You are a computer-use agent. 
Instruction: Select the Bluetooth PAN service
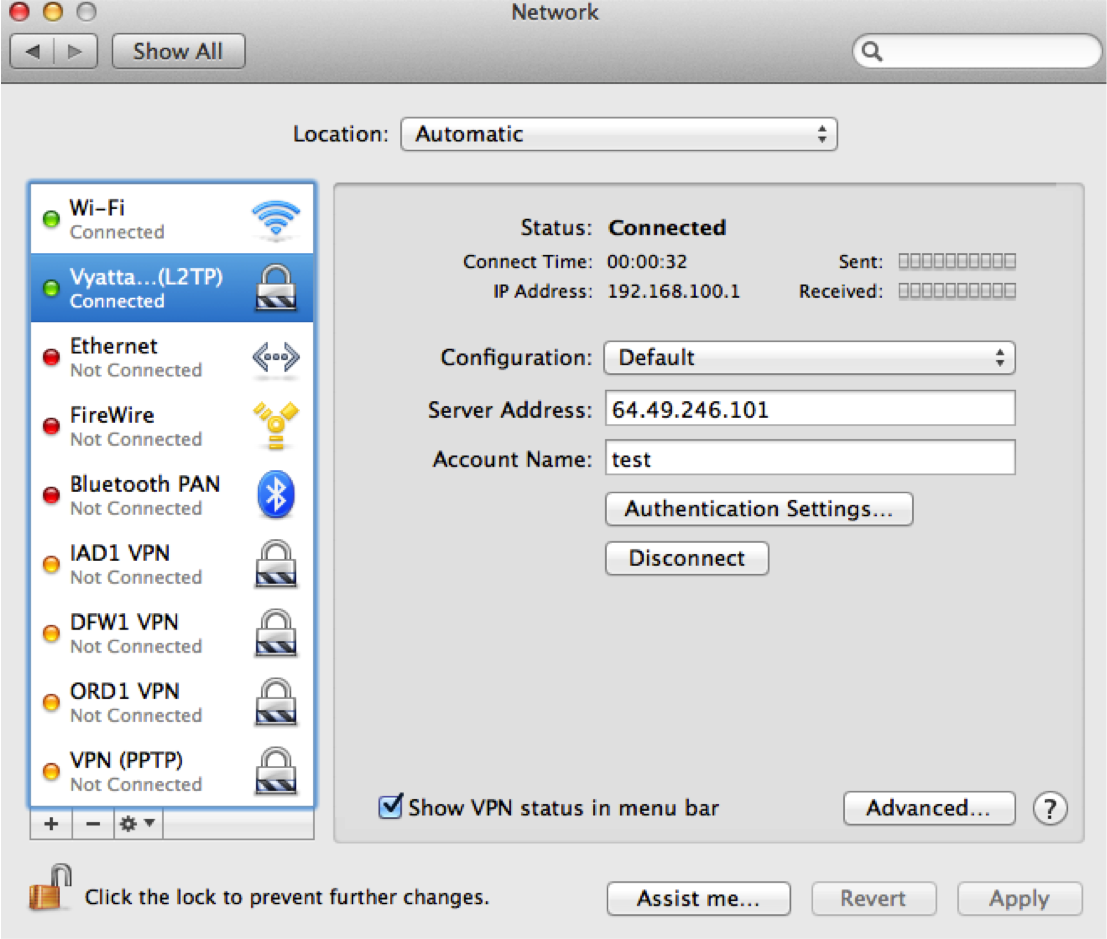coord(172,495)
